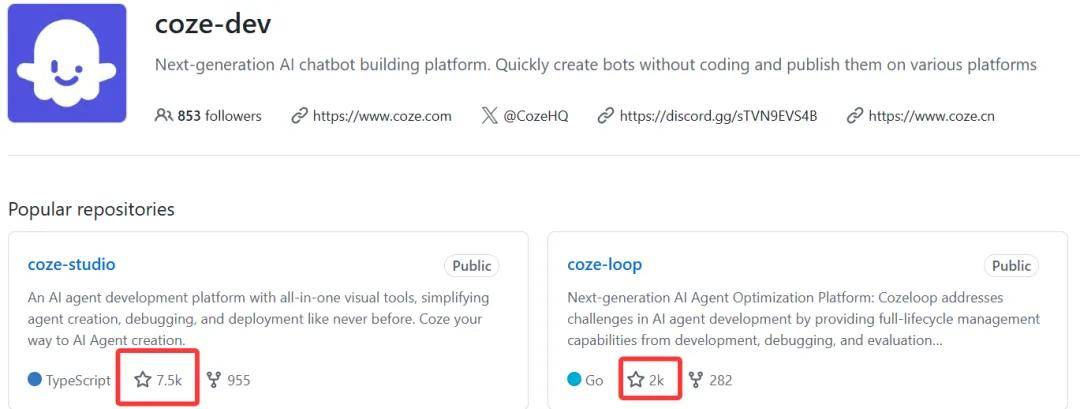Open the coze-loop repository
Screen dimensions: 1080x409
click(x=604, y=265)
